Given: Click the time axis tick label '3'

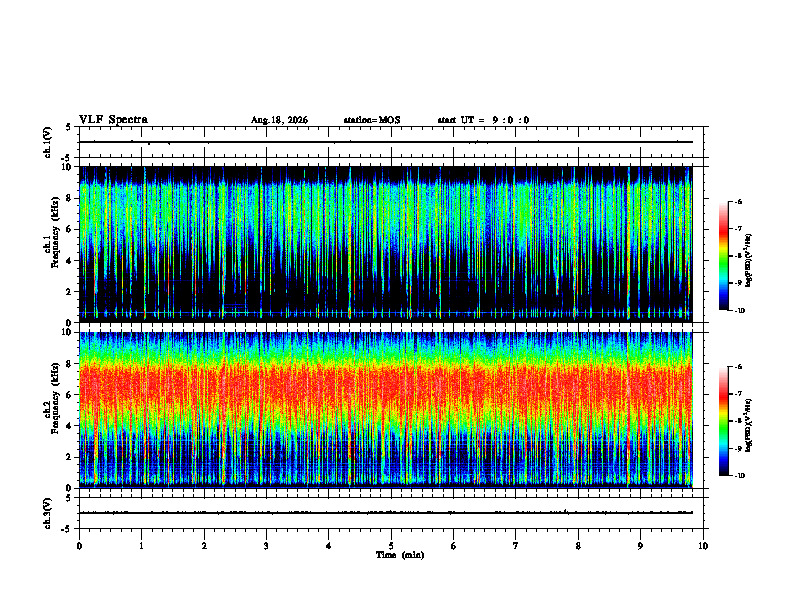Looking at the screenshot, I should click(x=266, y=546).
